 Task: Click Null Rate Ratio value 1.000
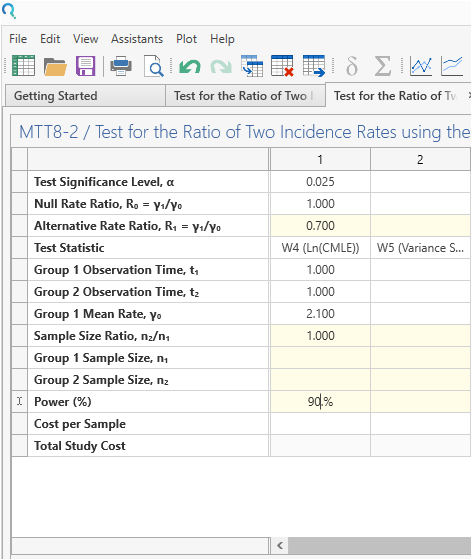320,204
